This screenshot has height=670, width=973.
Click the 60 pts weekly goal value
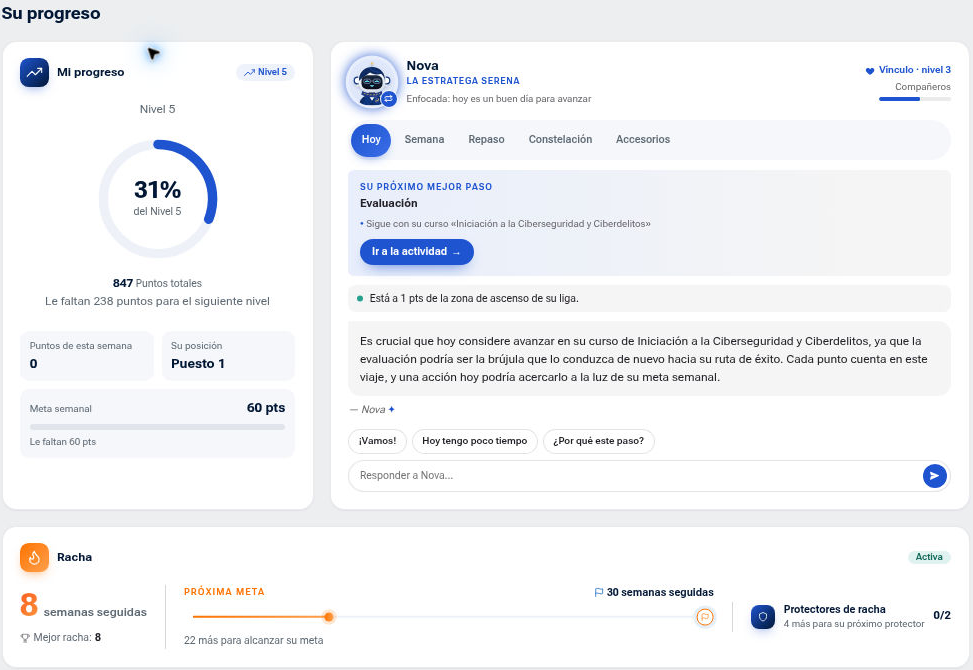[x=266, y=408]
